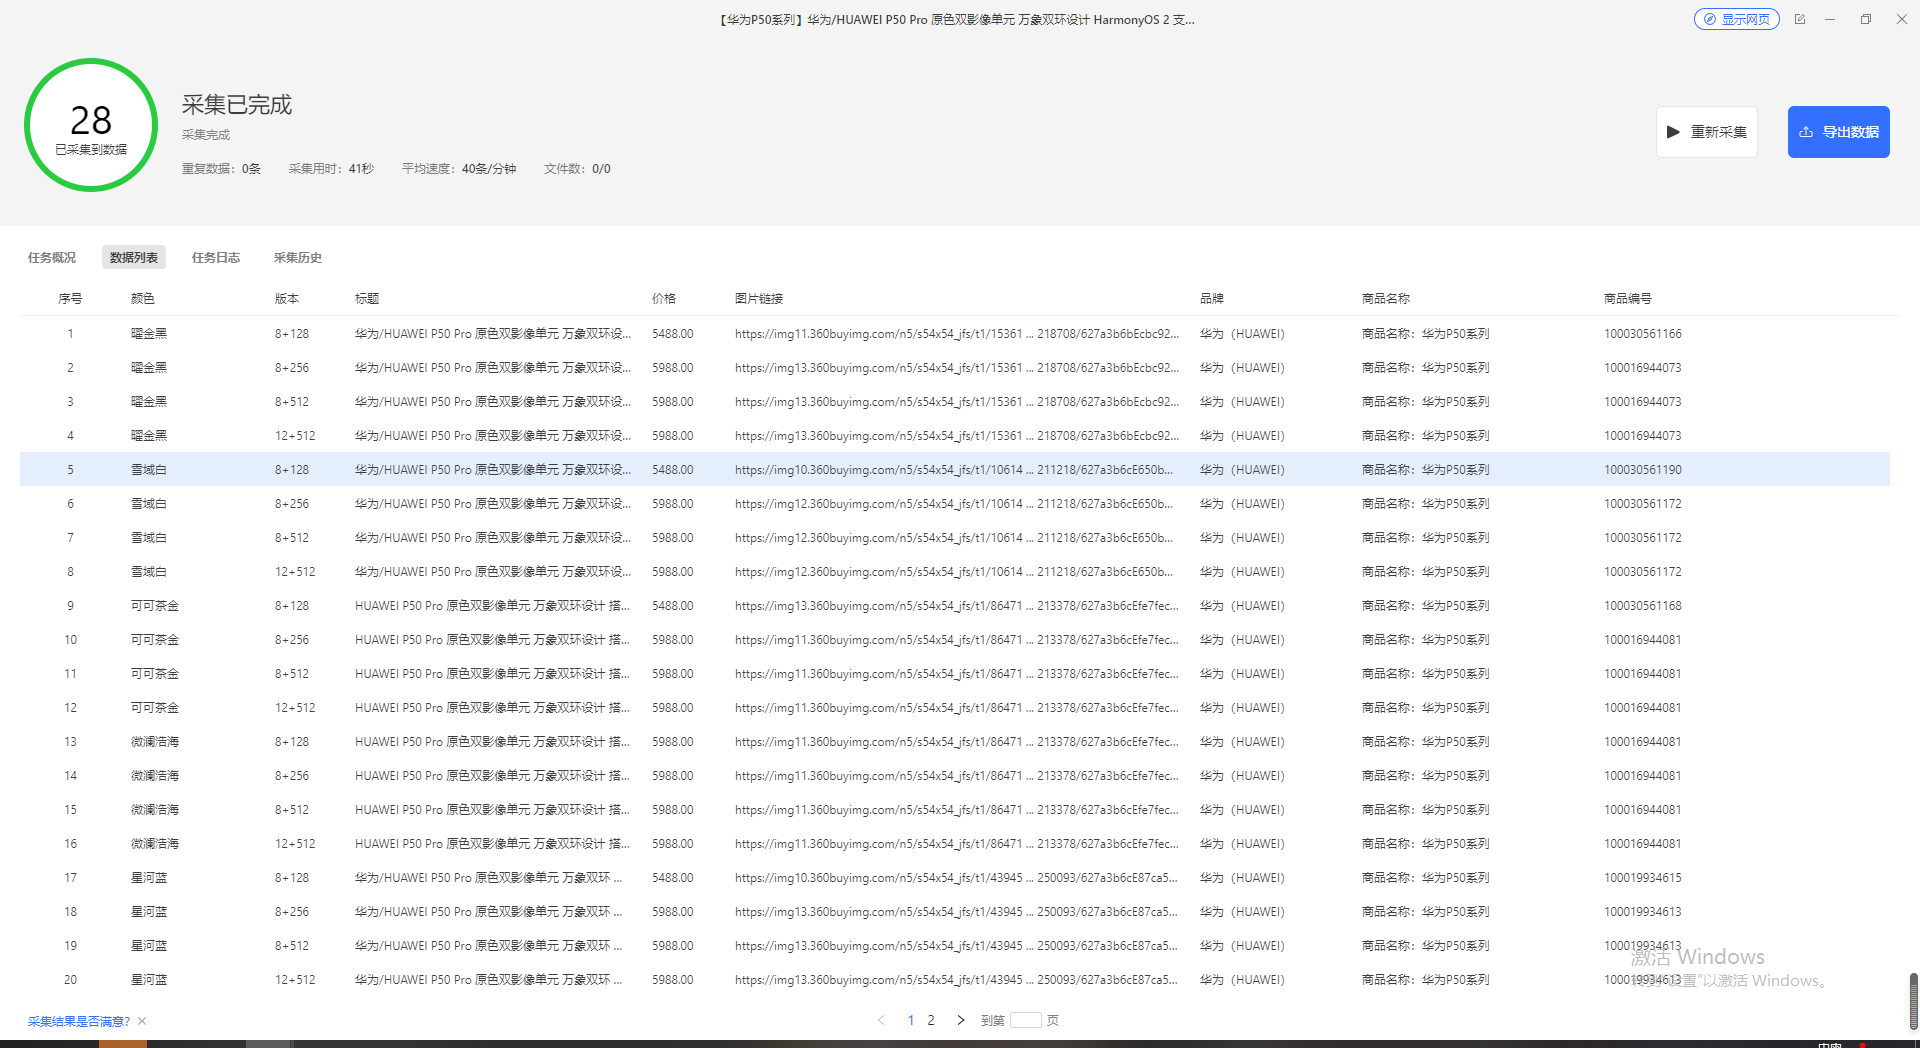Viewport: 1920px width, 1048px height.
Task: Click title cell in row 11
Action: (x=493, y=674)
